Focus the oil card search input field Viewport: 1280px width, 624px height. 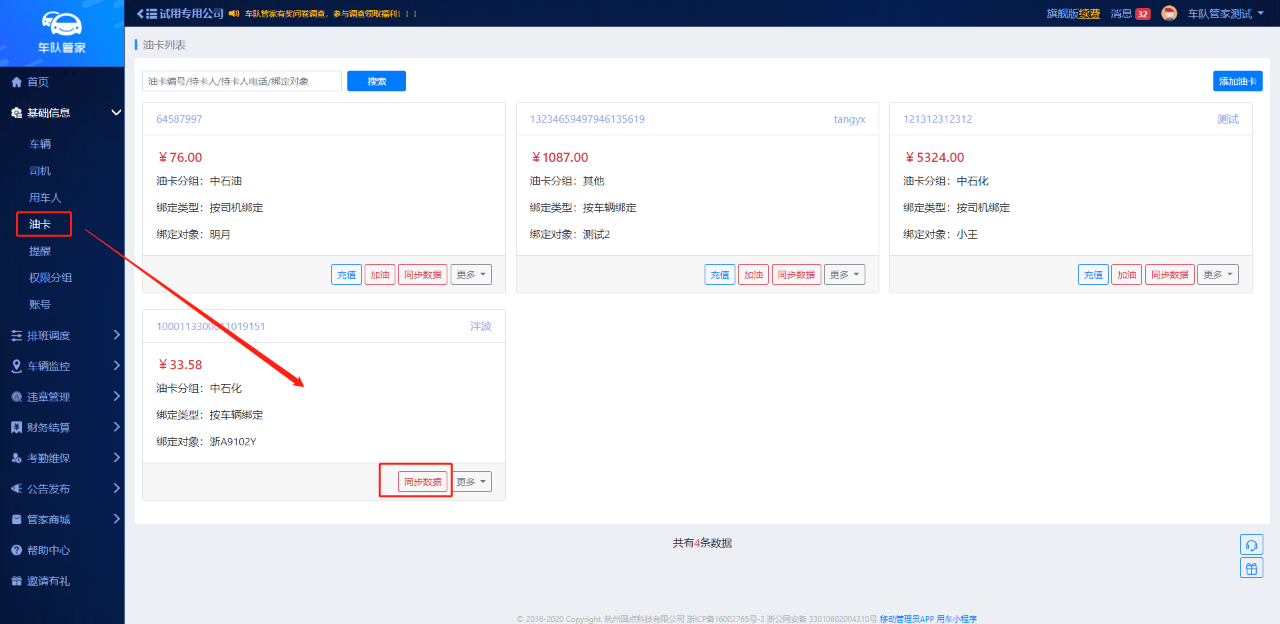[242, 81]
